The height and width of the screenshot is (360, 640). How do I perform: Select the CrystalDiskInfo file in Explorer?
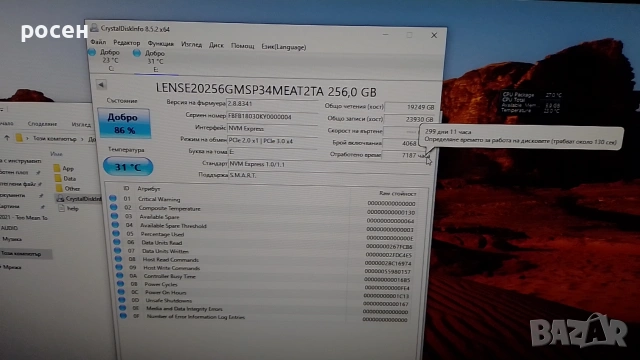coord(79,199)
